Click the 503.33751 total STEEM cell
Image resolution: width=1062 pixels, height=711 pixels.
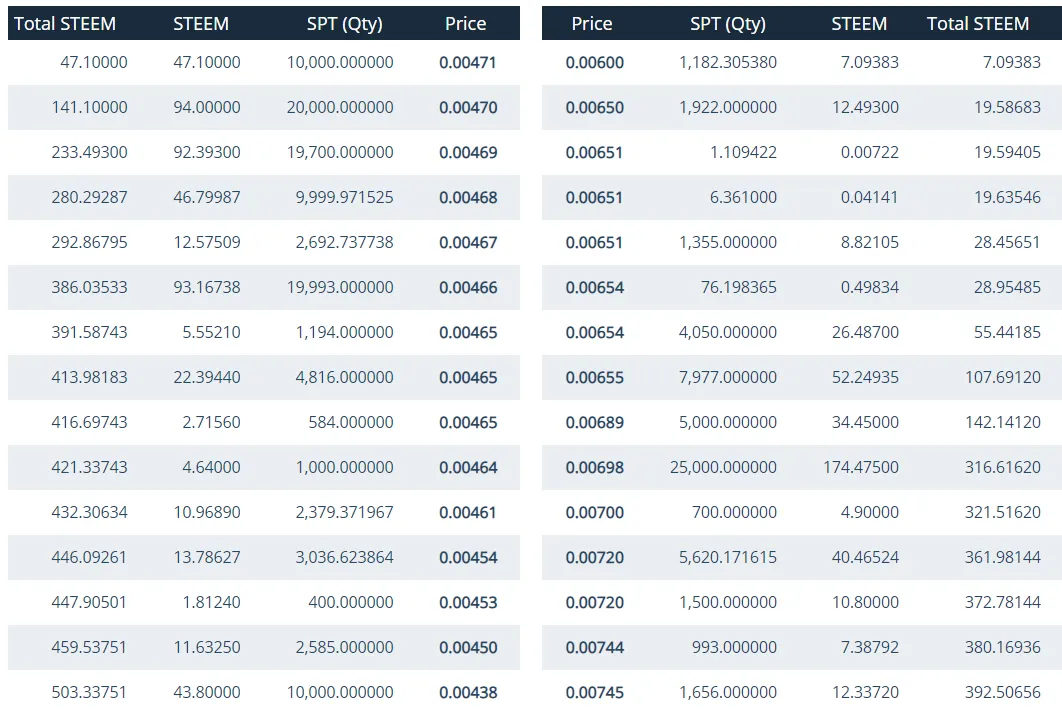point(89,692)
